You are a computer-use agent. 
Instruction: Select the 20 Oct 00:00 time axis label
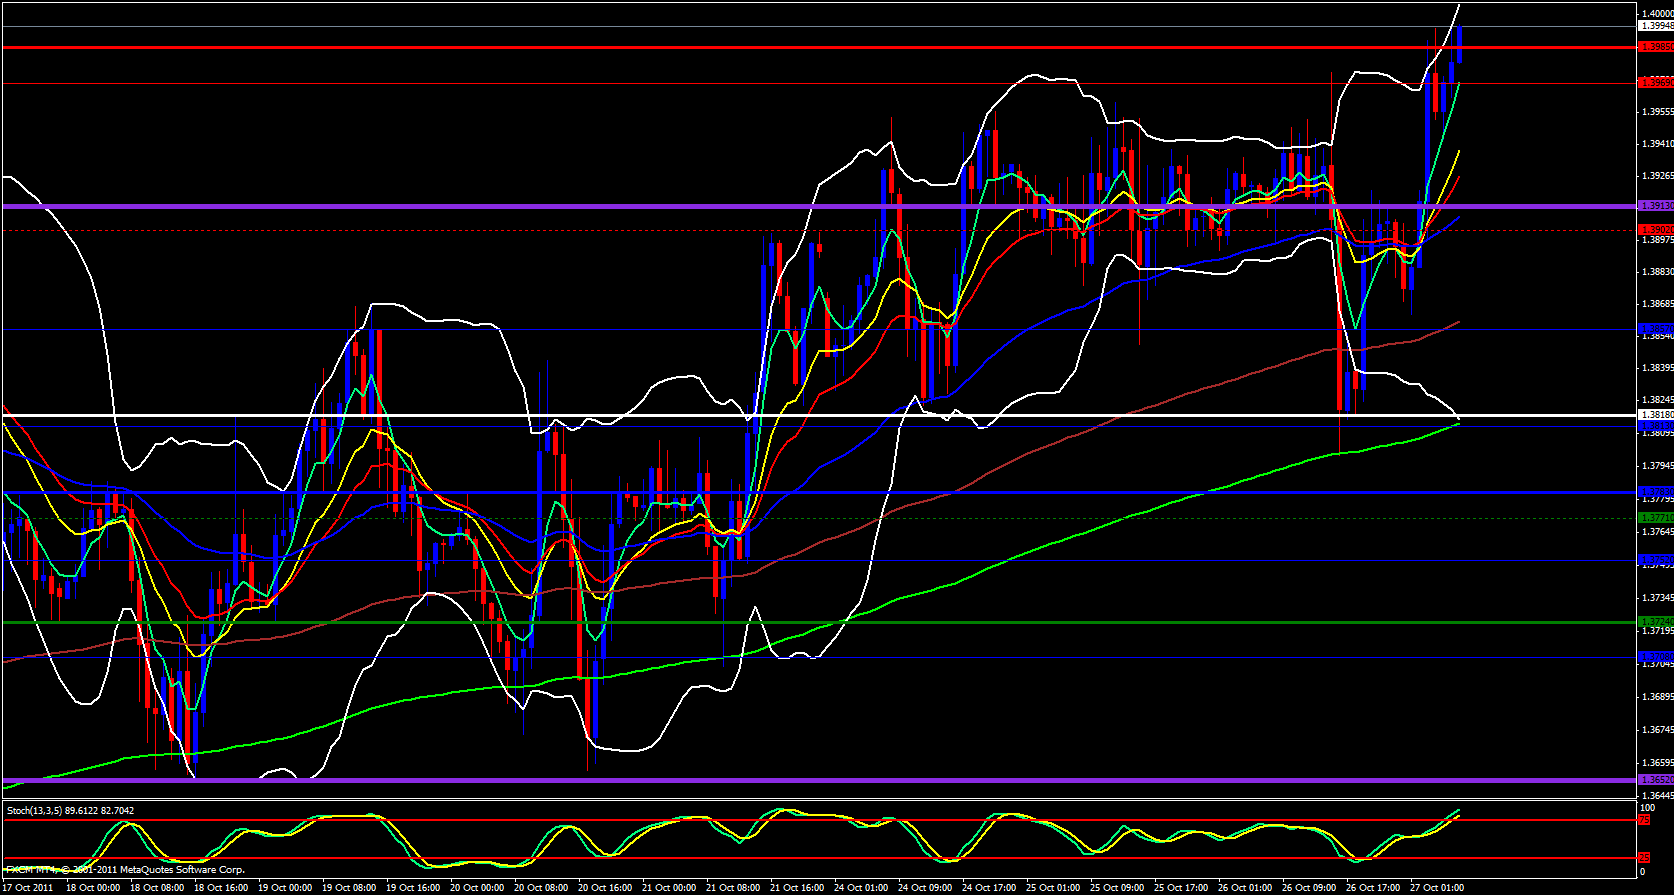[x=477, y=888]
